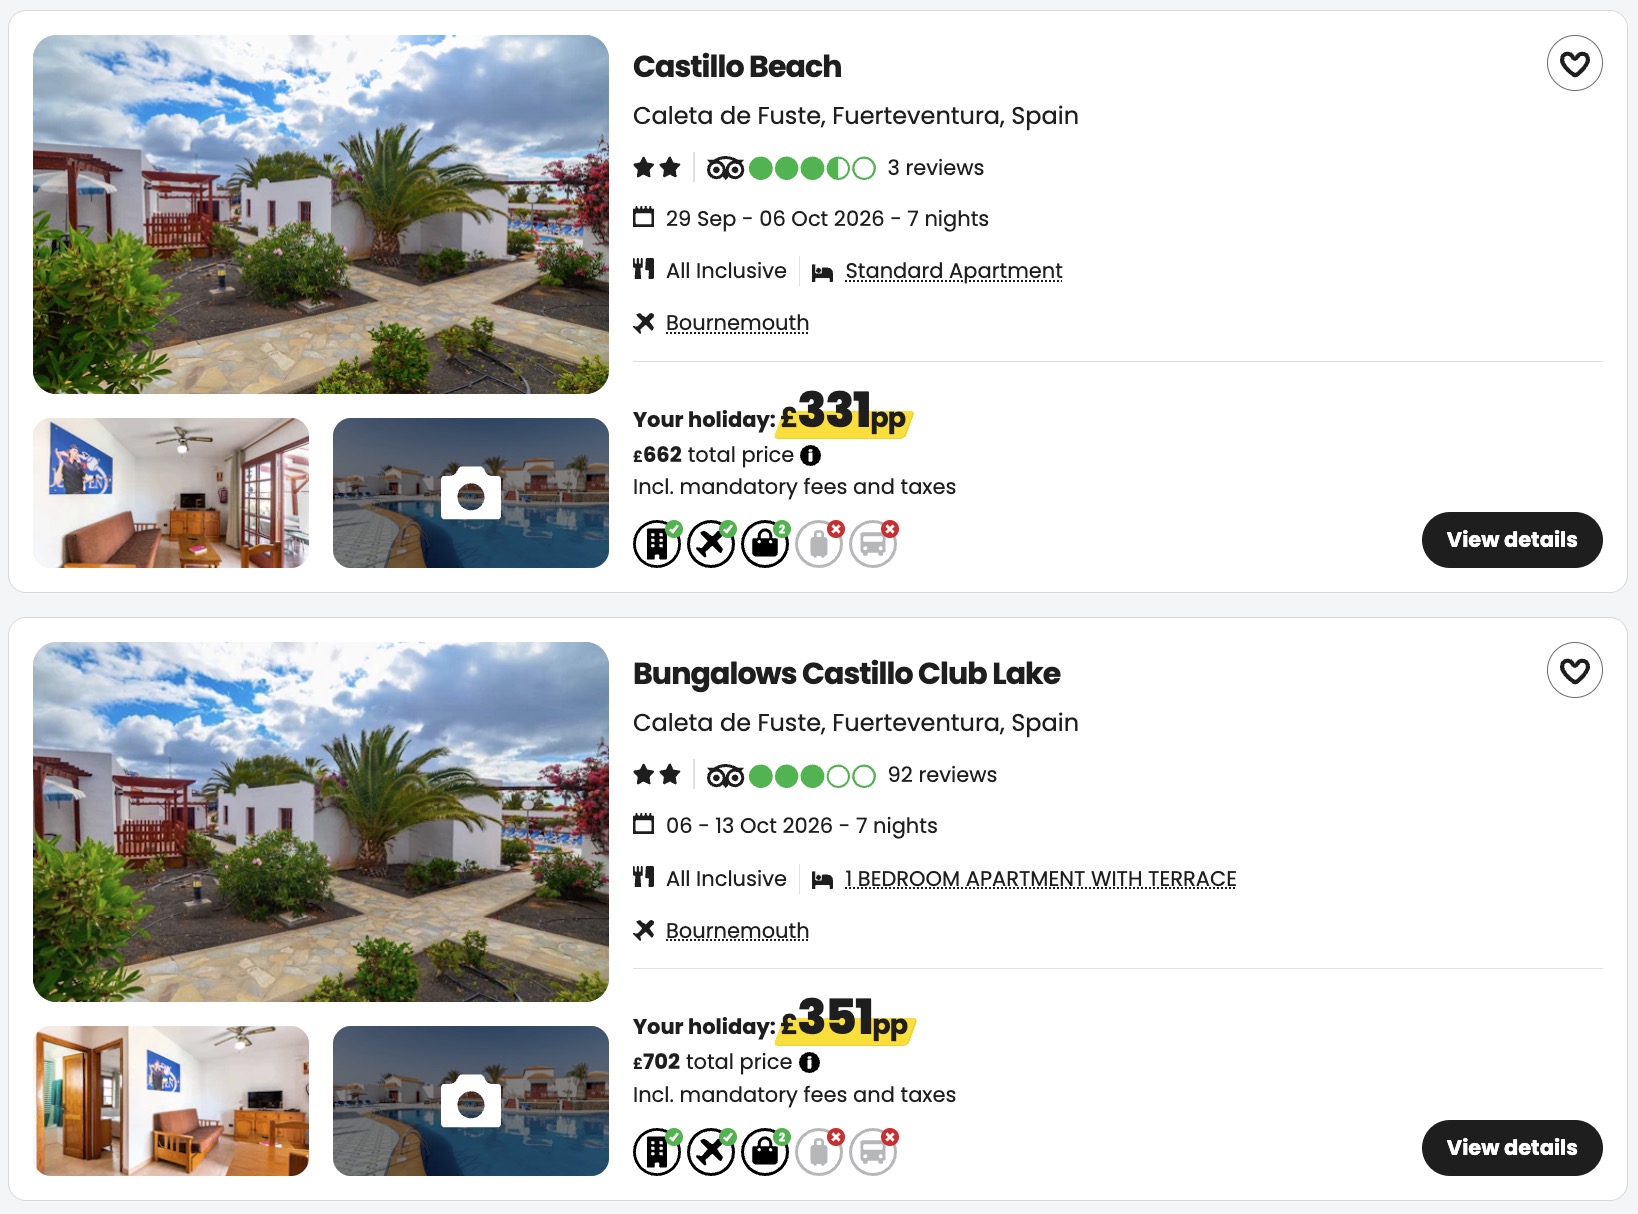Click hand luggage icon for Castillo Beach

[x=765, y=543]
